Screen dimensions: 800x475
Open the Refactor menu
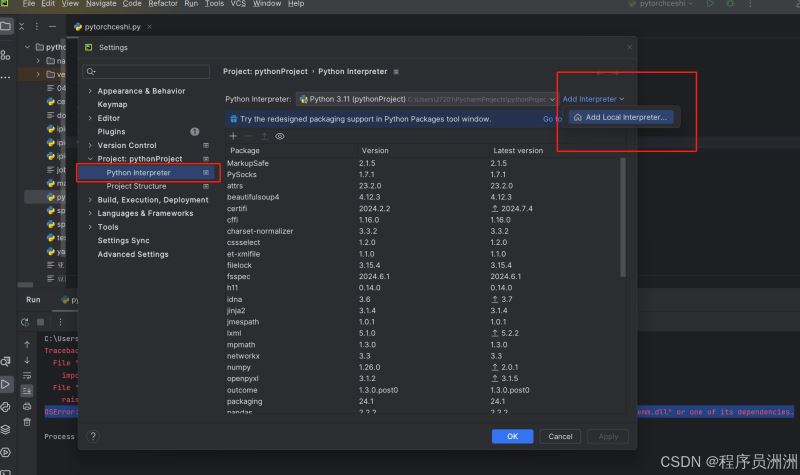[x=163, y=4]
